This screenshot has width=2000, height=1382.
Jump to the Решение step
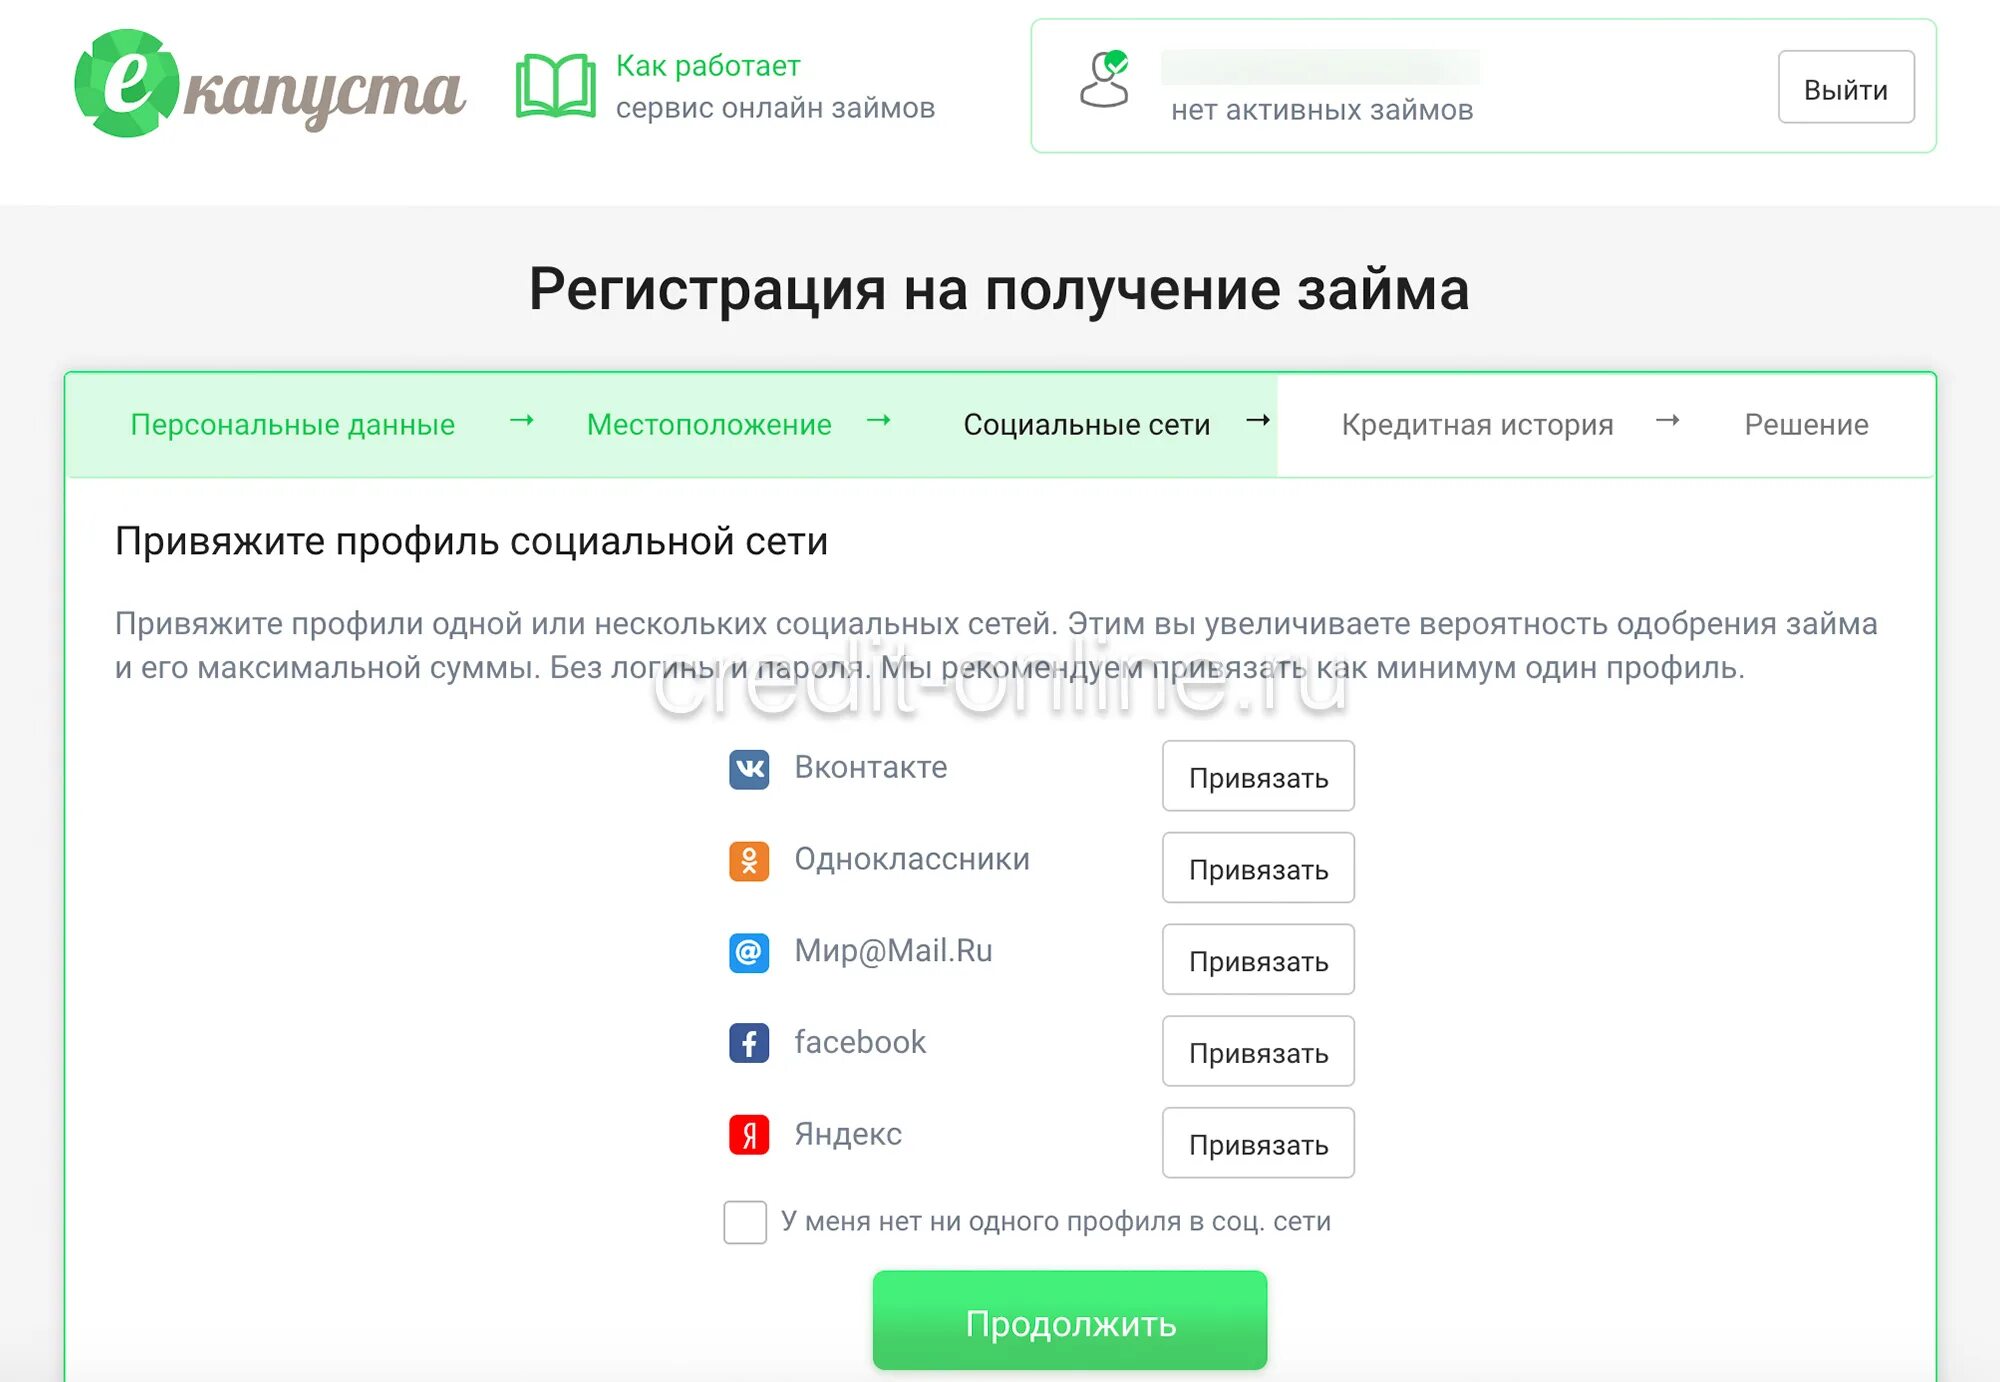pyautogui.click(x=1806, y=425)
